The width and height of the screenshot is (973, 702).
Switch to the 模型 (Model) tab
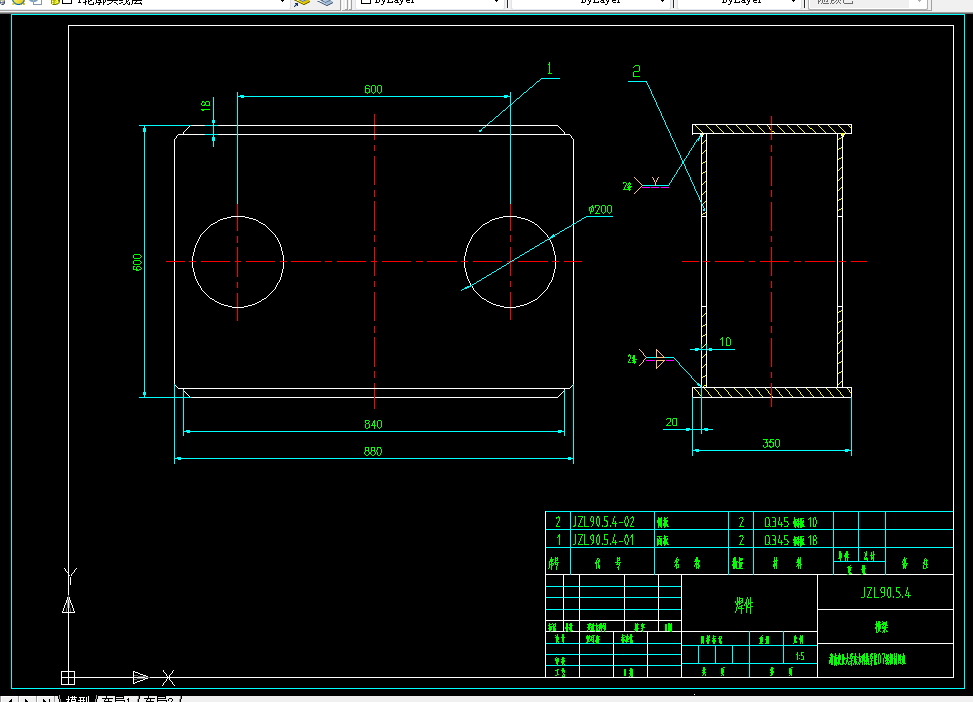pyautogui.click(x=78, y=698)
